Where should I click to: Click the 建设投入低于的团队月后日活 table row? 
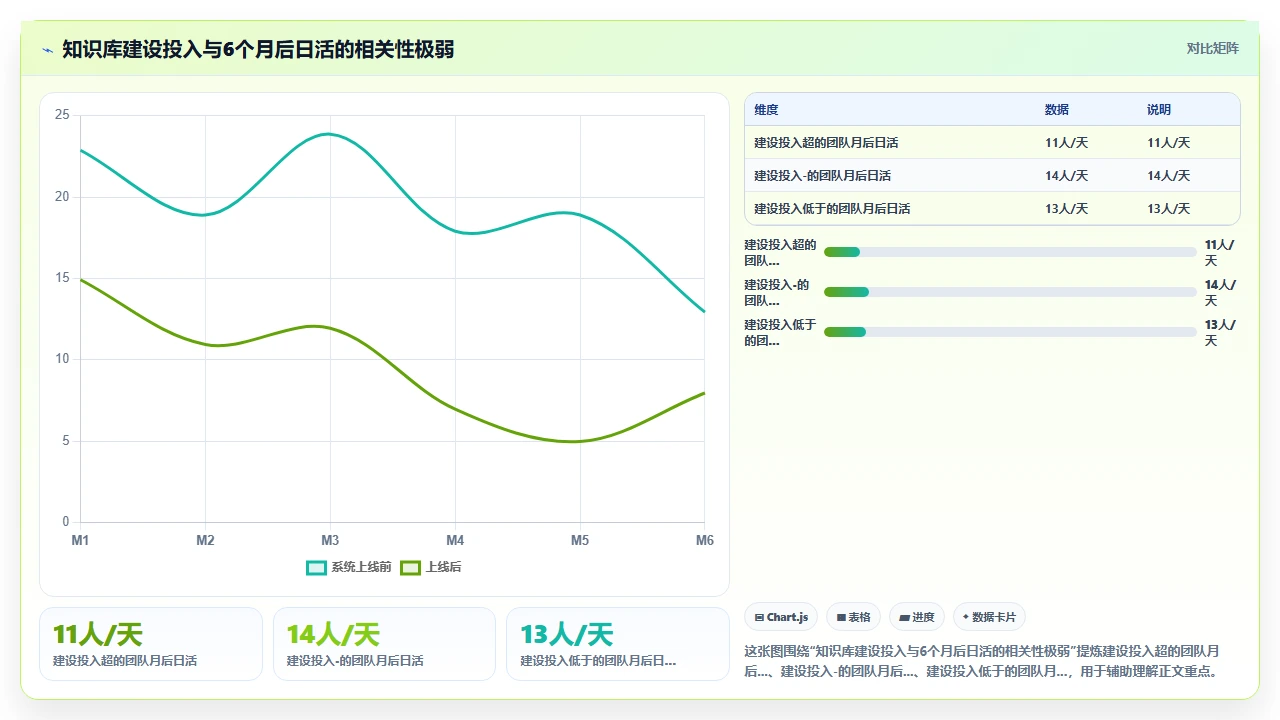click(x=992, y=208)
